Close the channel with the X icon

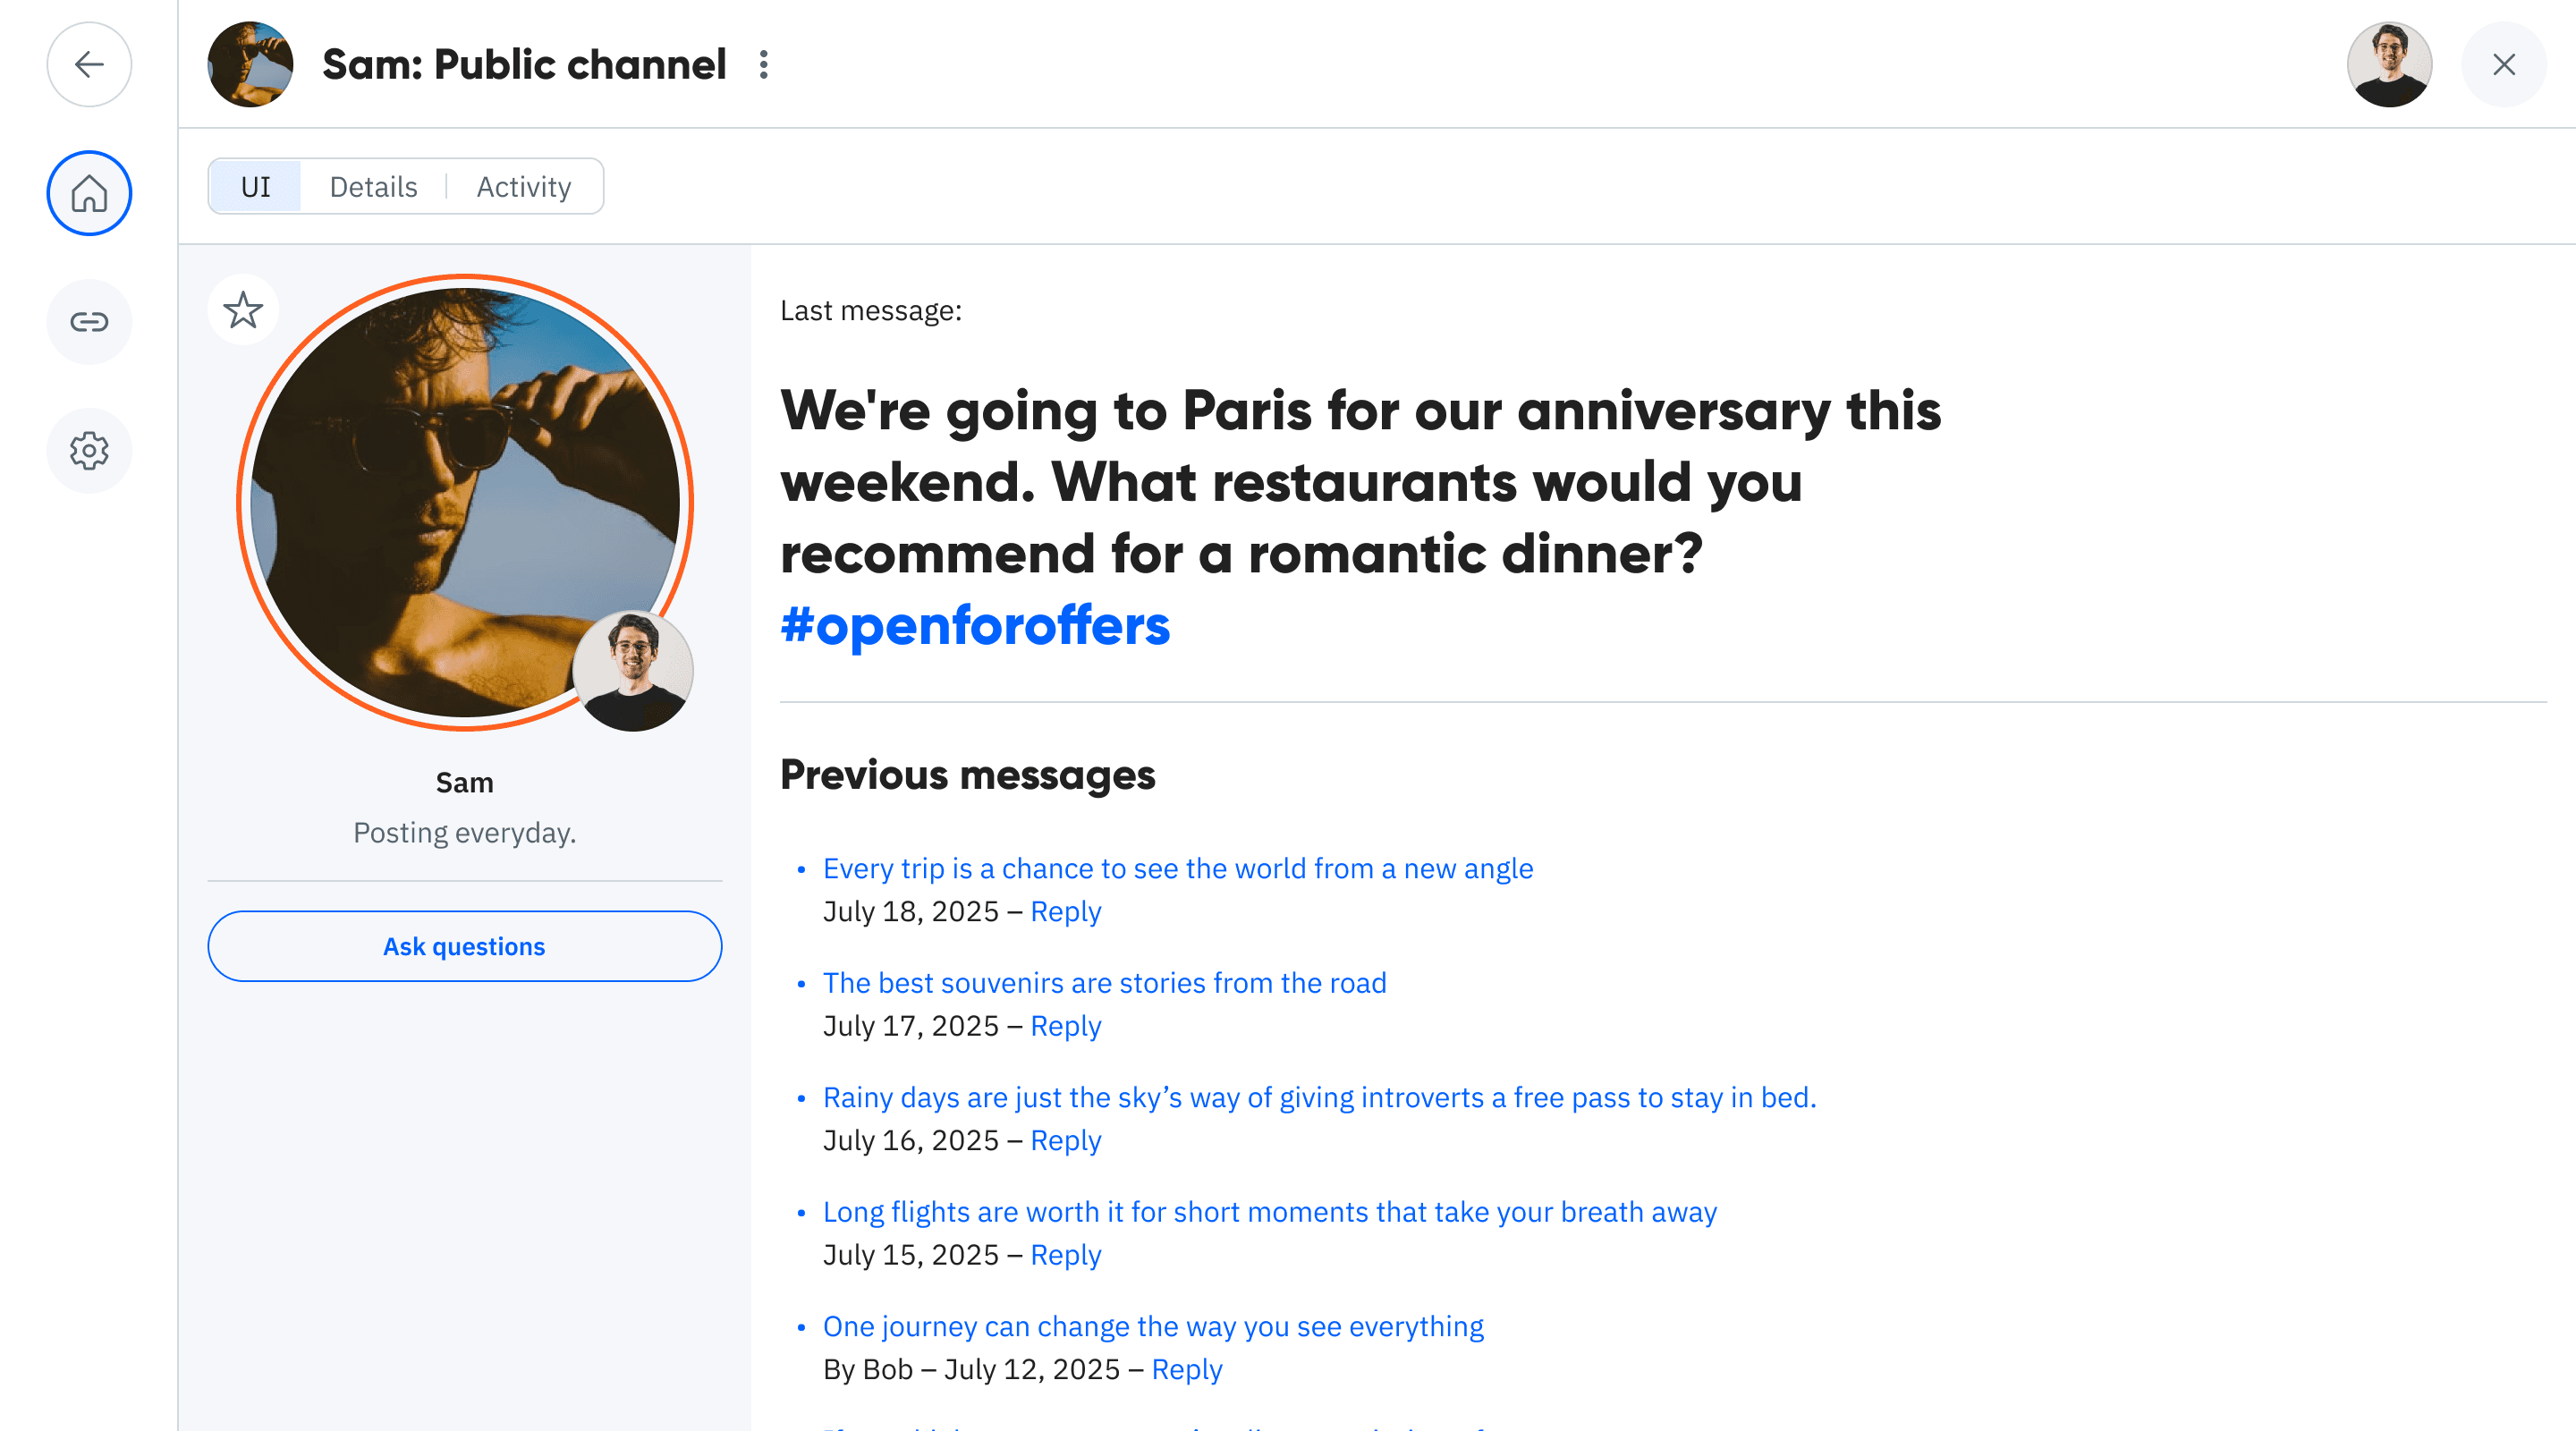point(2503,65)
